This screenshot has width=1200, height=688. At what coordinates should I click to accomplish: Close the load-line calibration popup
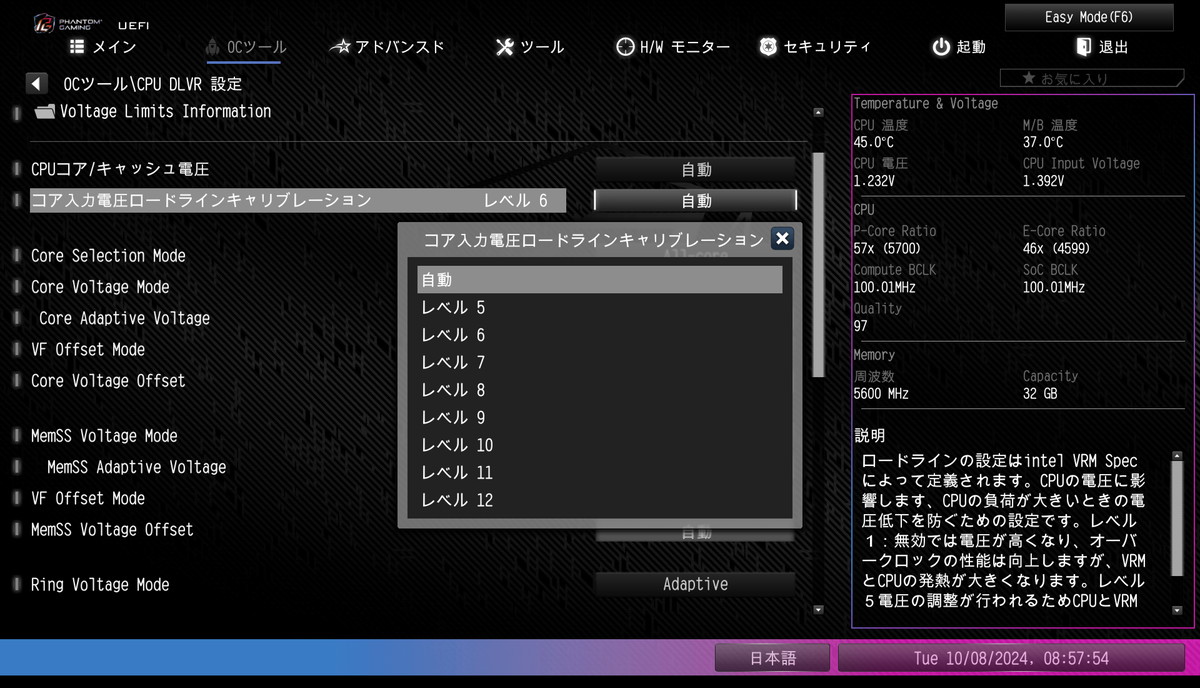tap(783, 238)
